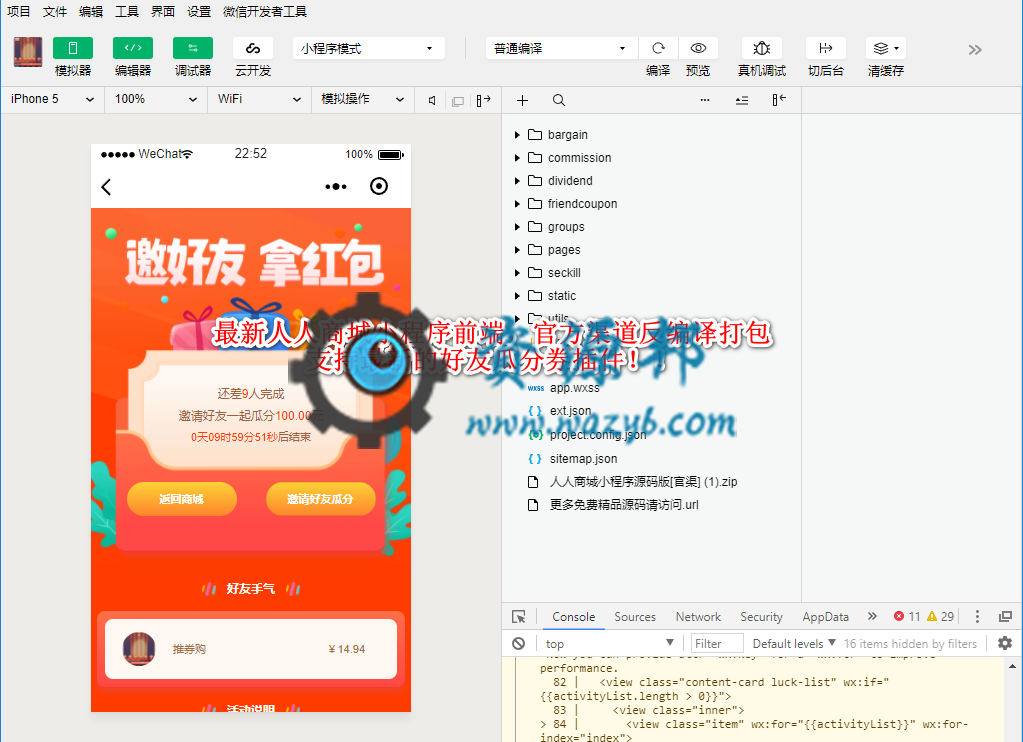Open the clear cache (清缓存) menu
Screen dimensions: 1023x742
[885, 48]
